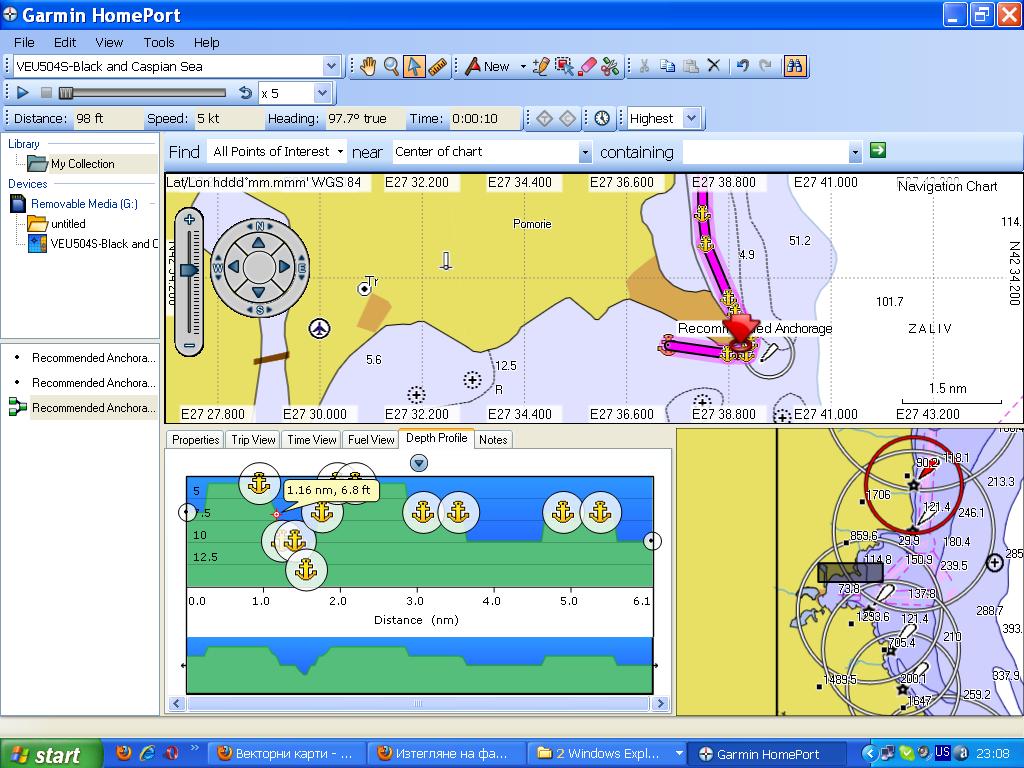This screenshot has width=1024, height=768.
Task: Click the New button in toolbar
Action: click(488, 67)
